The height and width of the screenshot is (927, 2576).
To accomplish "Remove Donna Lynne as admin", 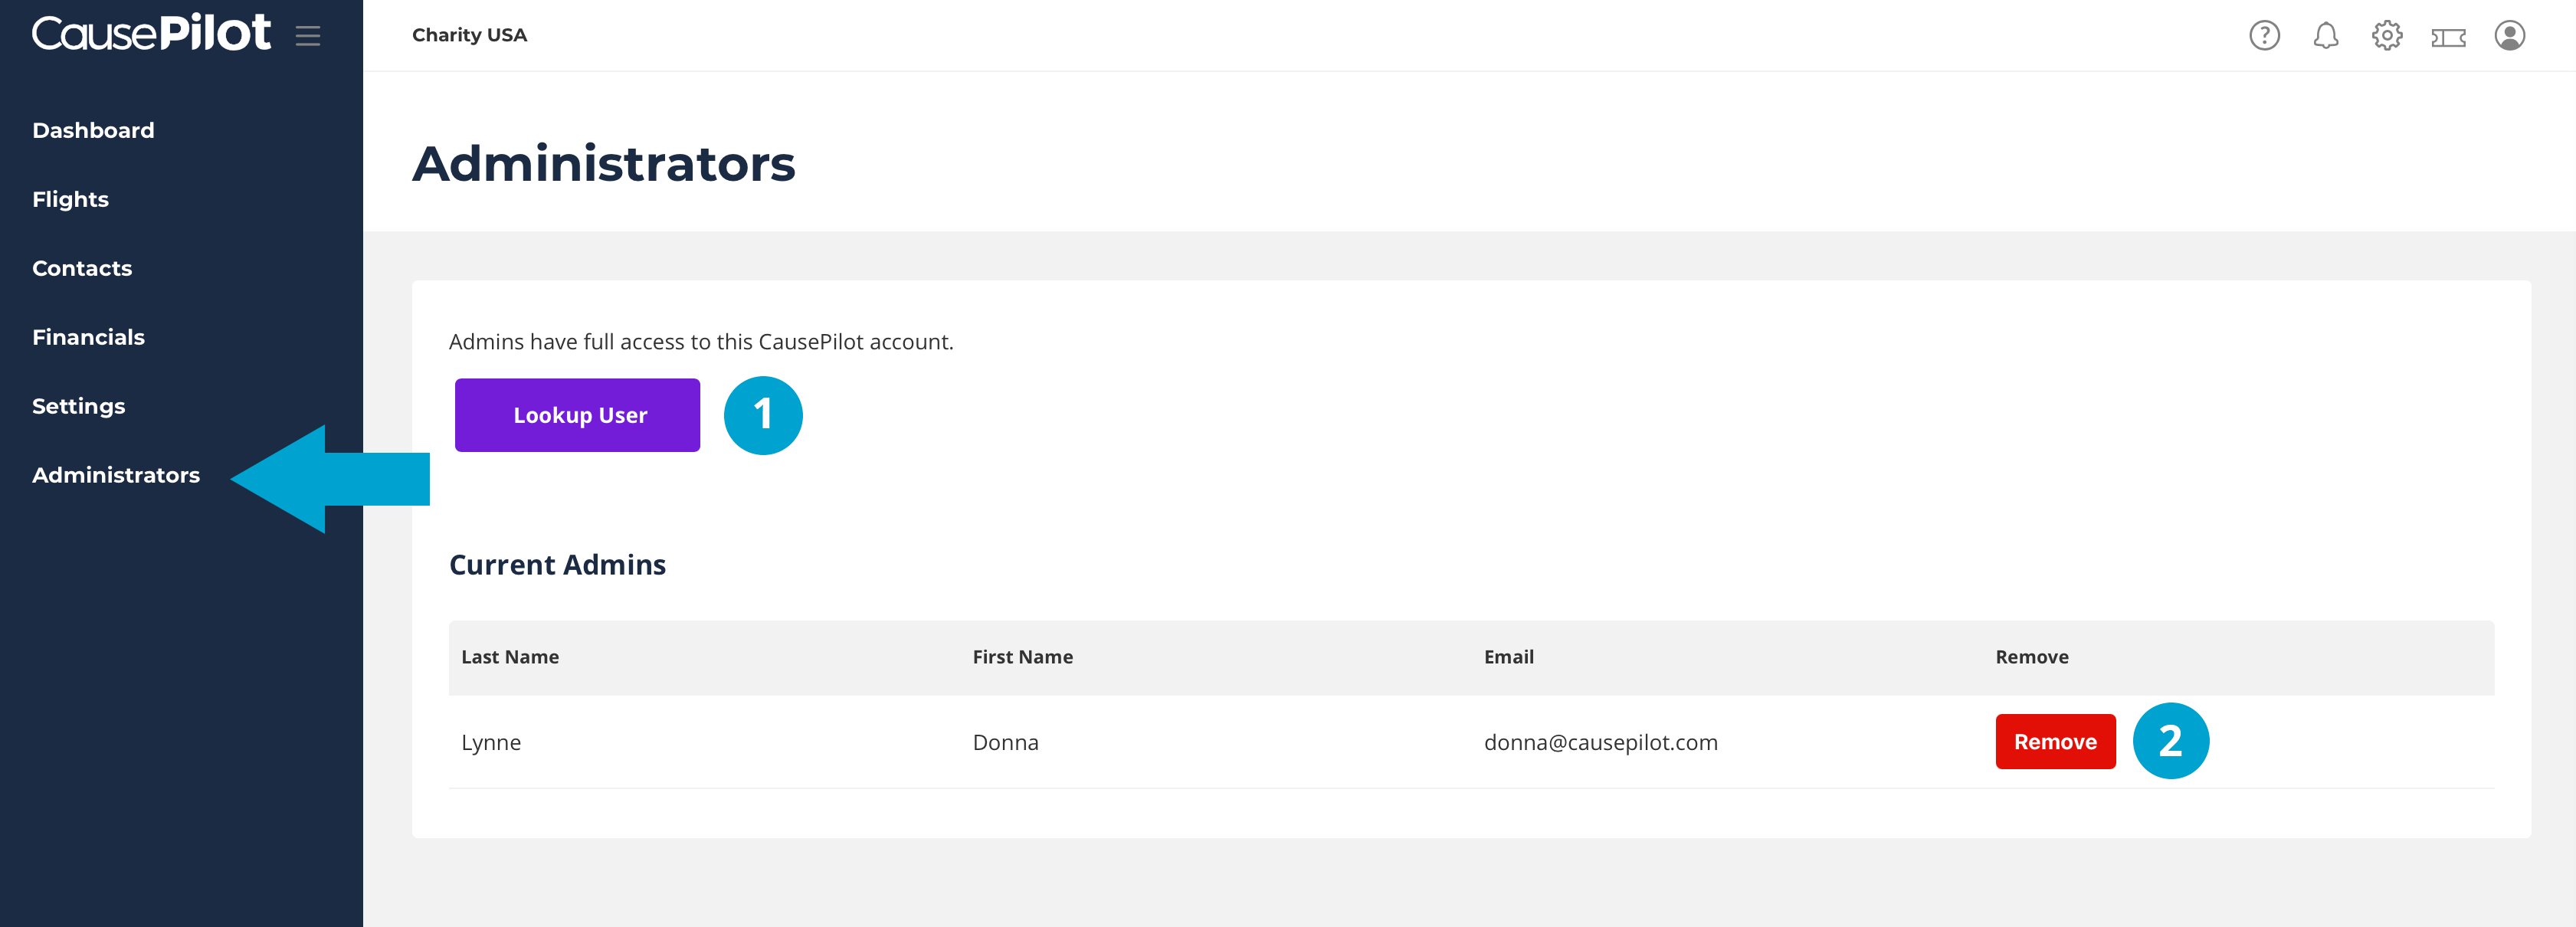I will coord(2054,741).
